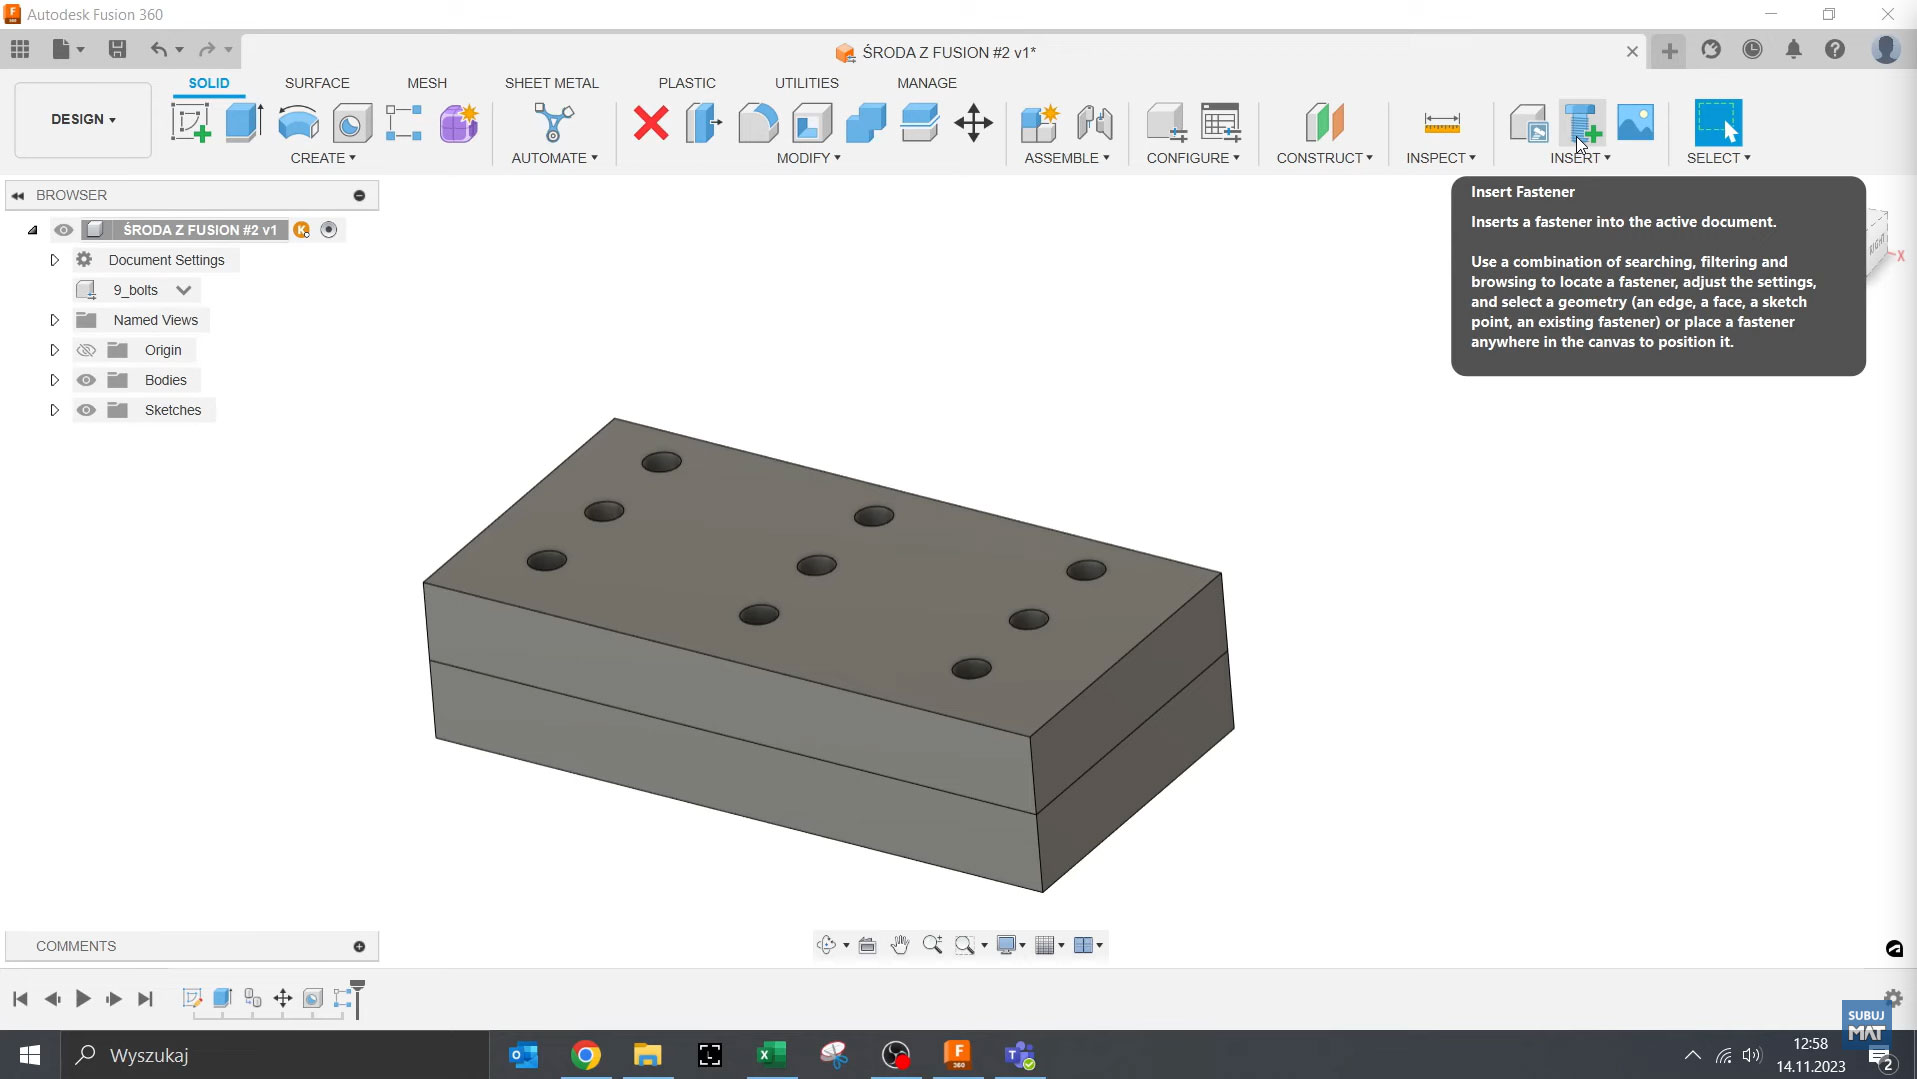Activate the Pan tool in navigation bar
Viewport: 1917px width, 1079px height.
coord(899,944)
